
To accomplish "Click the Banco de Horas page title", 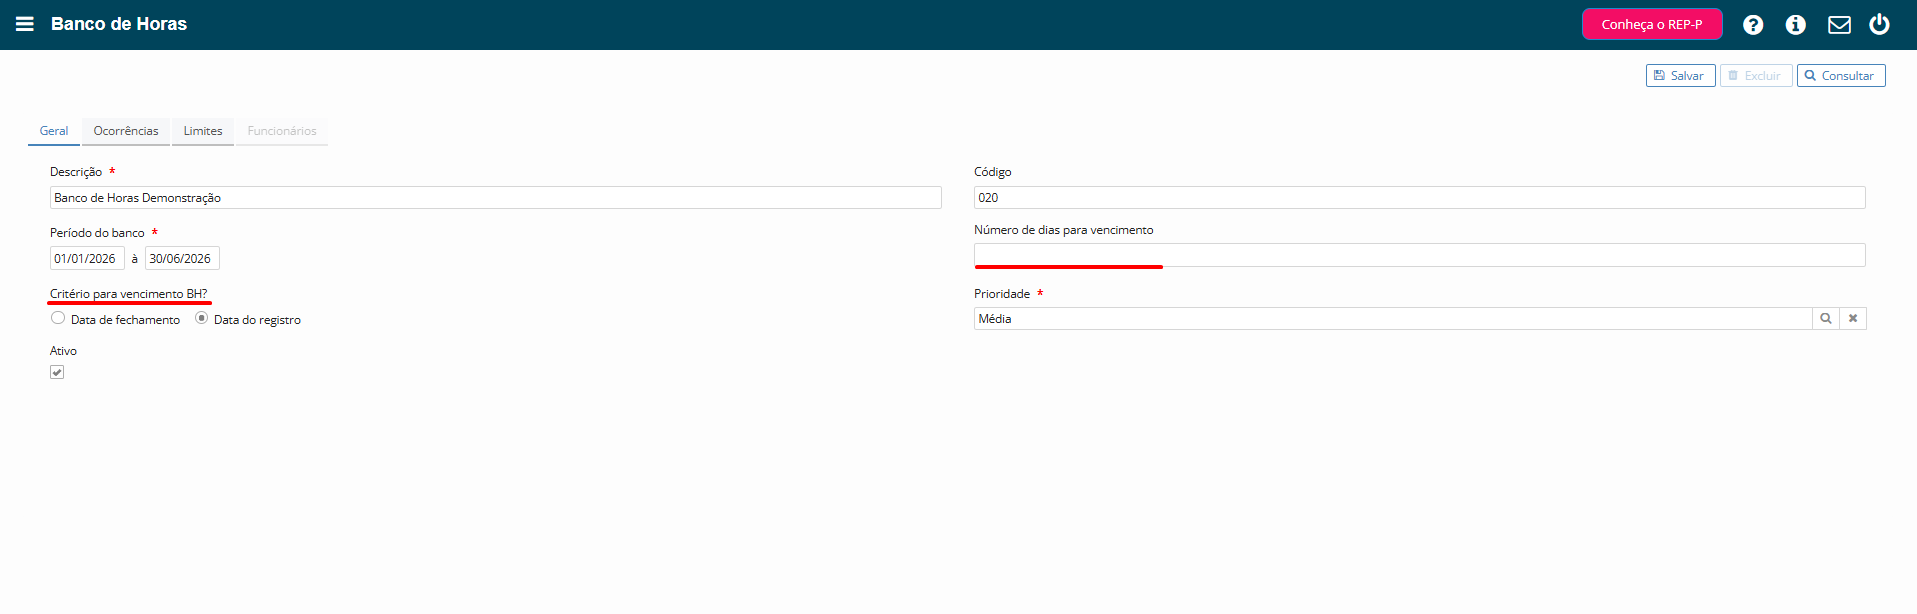I will [x=119, y=24].
